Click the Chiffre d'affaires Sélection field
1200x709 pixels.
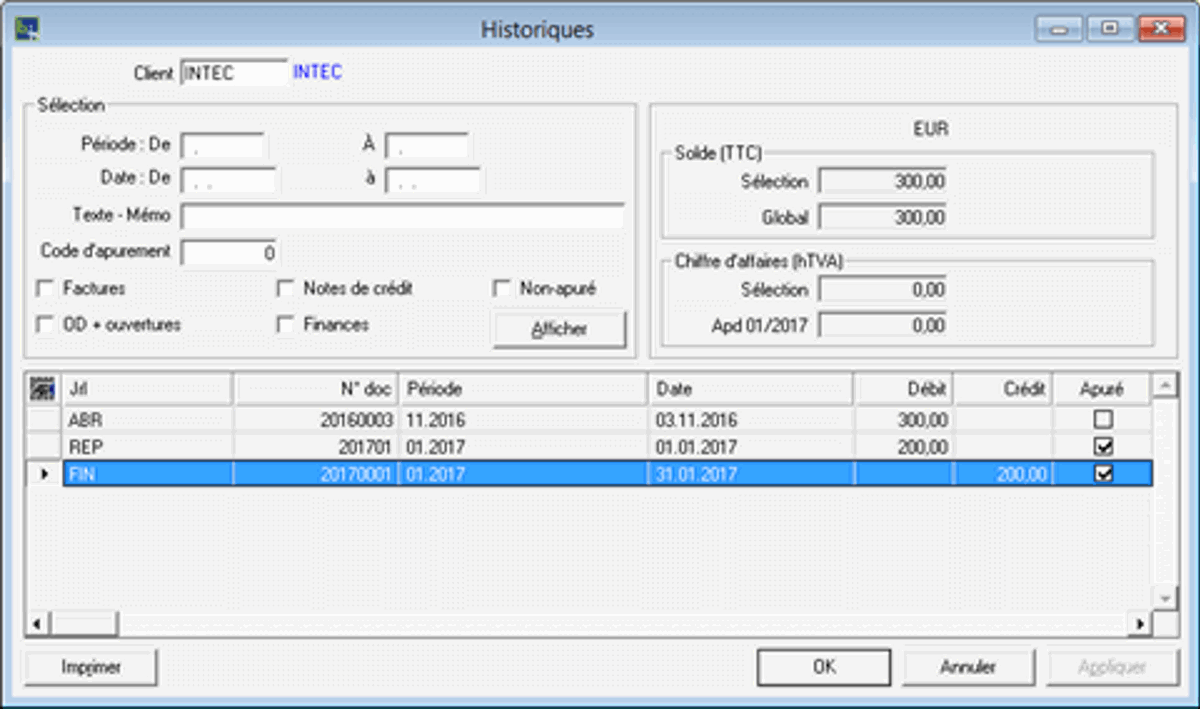point(882,290)
